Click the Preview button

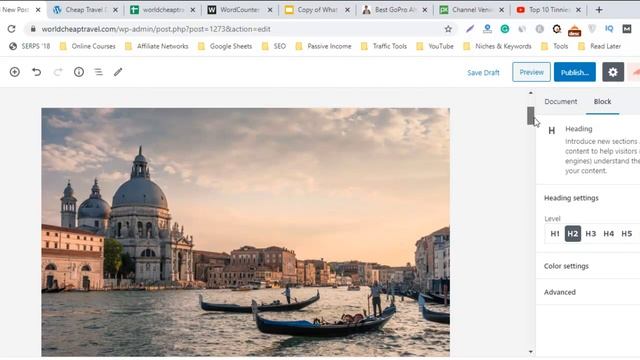531,72
